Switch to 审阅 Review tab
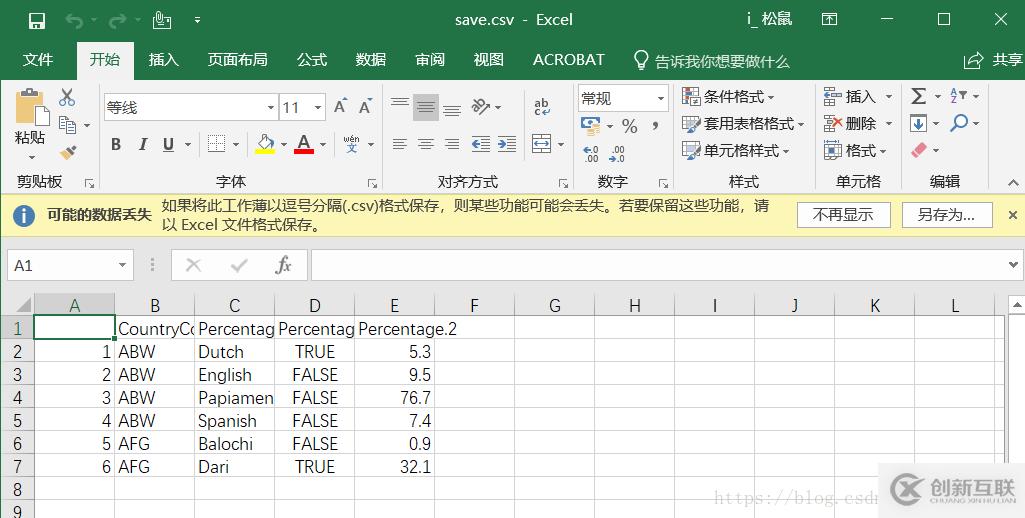 tap(429, 60)
